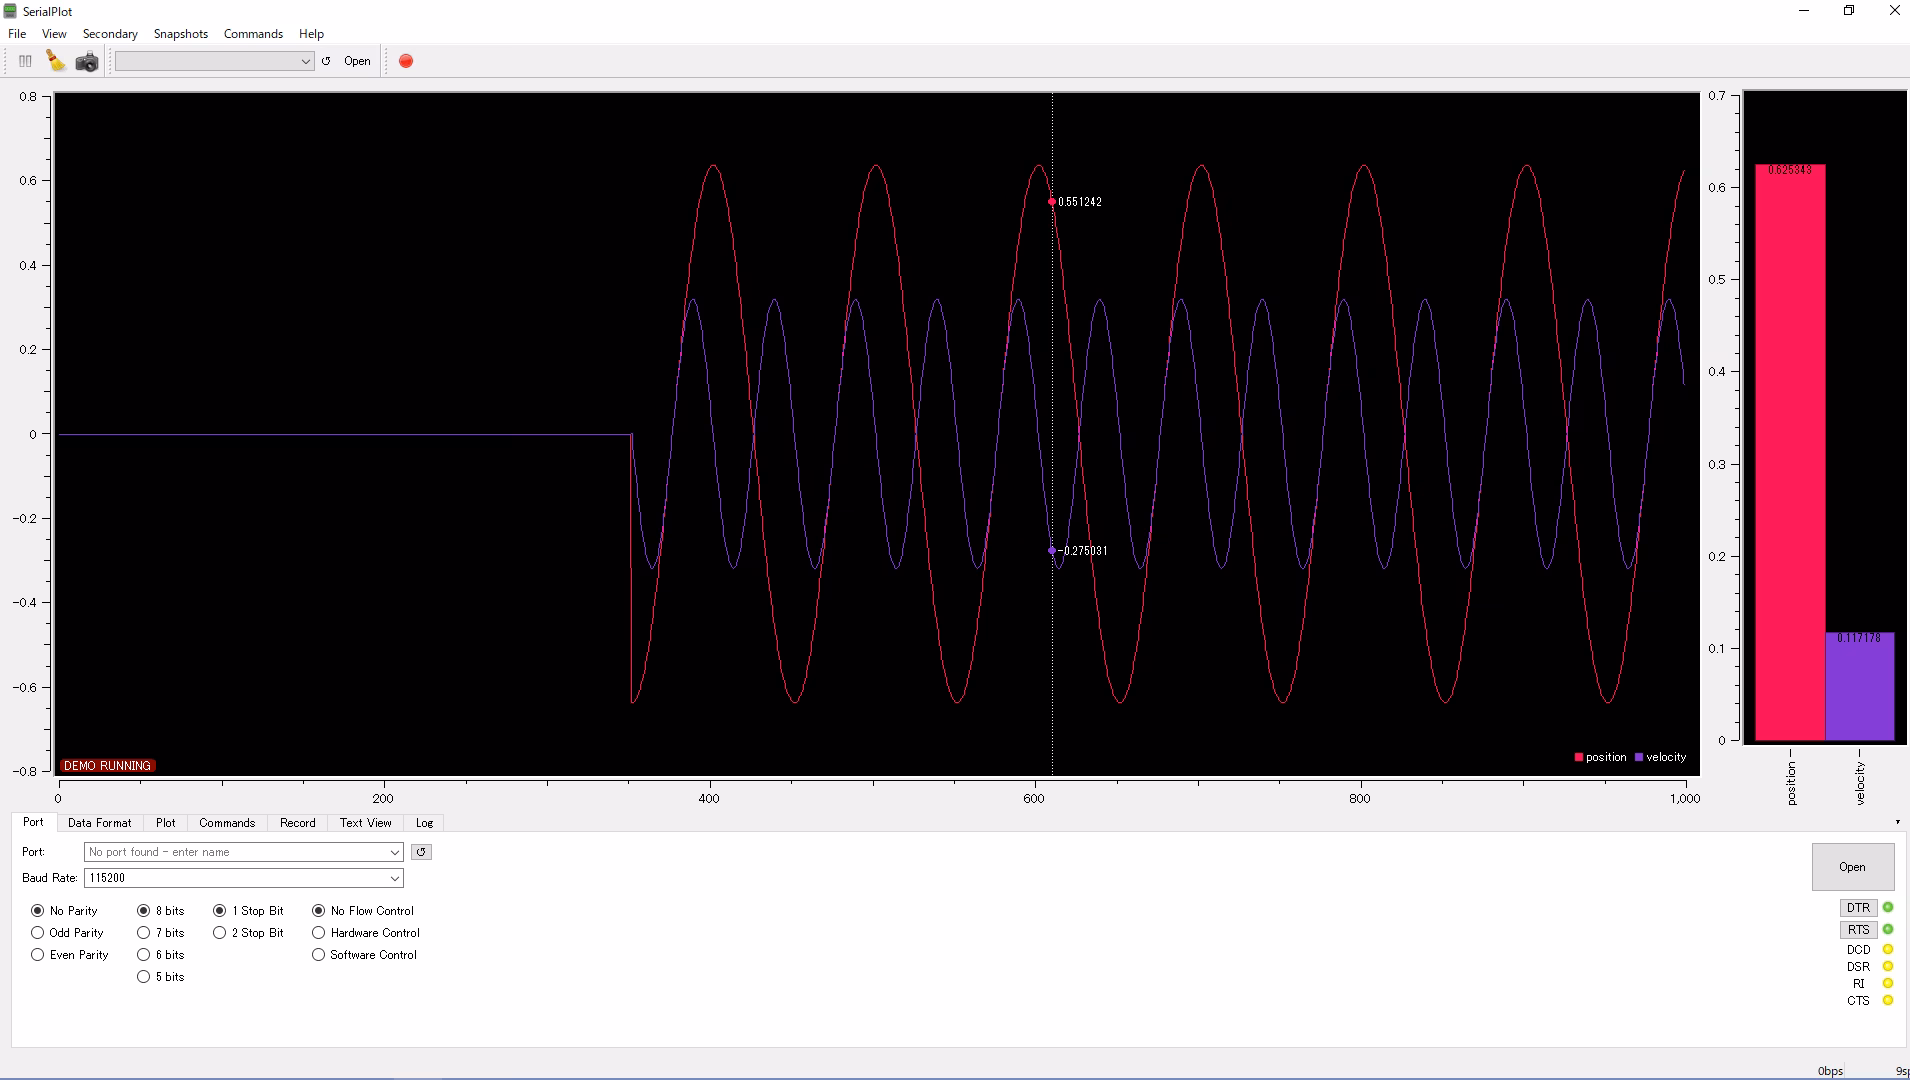Viewport: 1910px width, 1080px height.
Task: Click the red record indicator icon
Action: 405,61
